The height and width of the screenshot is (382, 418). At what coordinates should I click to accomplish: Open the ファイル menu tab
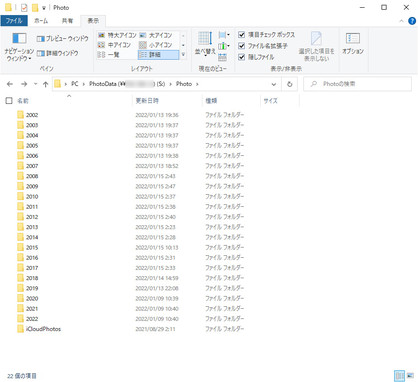(x=14, y=21)
